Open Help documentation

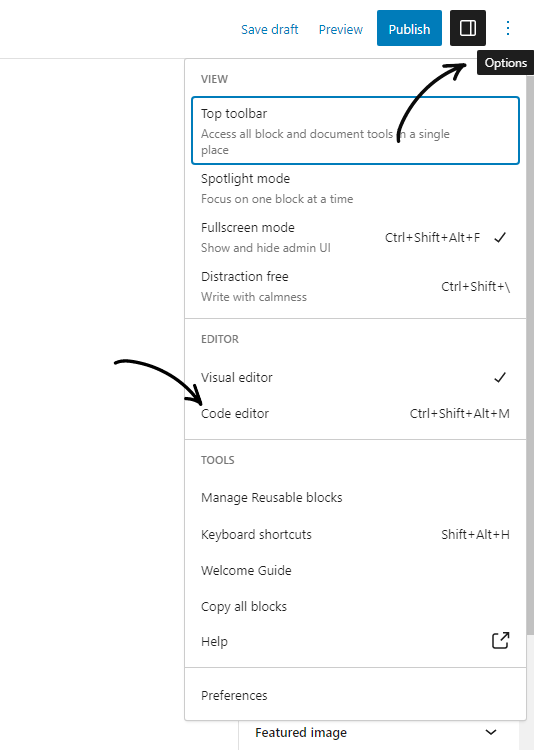[355, 641]
